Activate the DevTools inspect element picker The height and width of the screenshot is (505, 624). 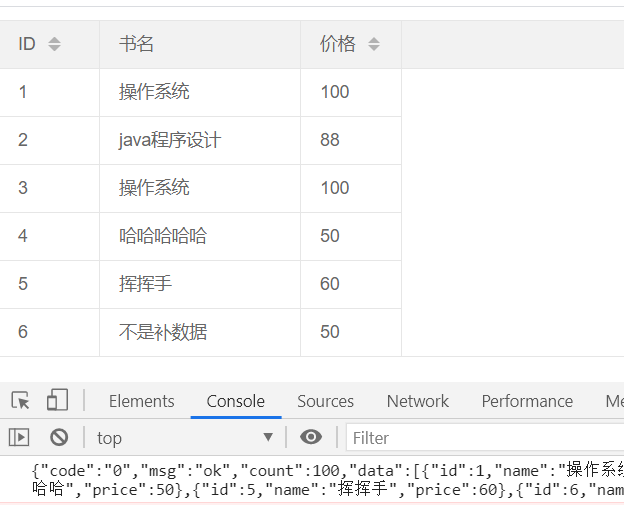coord(20,400)
